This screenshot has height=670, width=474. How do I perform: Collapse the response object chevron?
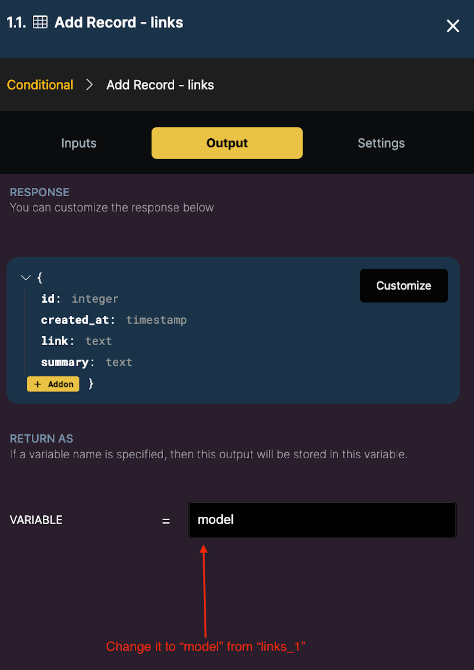point(26,278)
